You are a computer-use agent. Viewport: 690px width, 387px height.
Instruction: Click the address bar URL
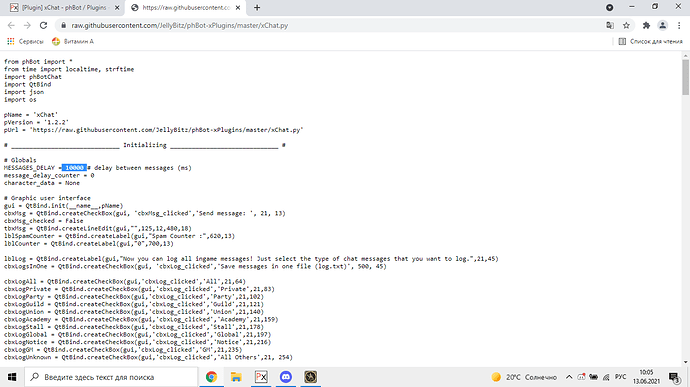(x=180, y=26)
